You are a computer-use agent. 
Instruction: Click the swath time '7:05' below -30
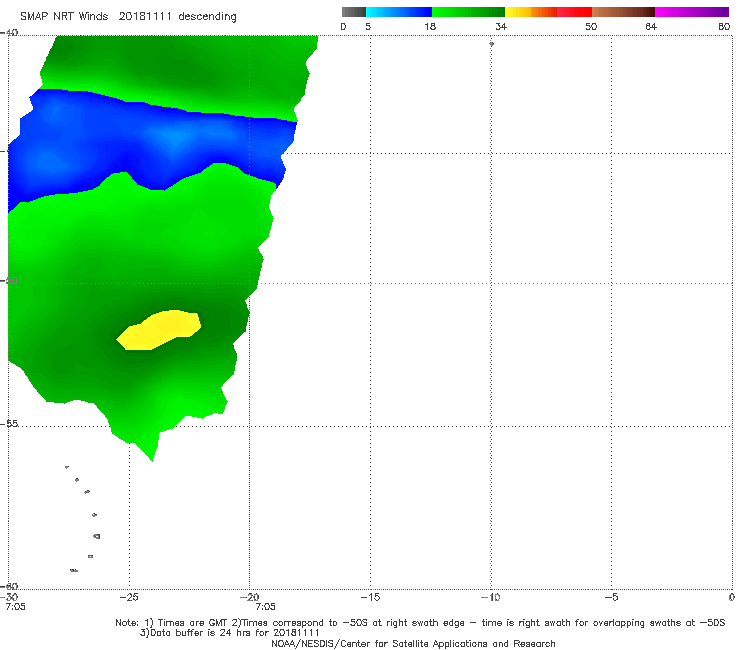pyautogui.click(x=15, y=607)
